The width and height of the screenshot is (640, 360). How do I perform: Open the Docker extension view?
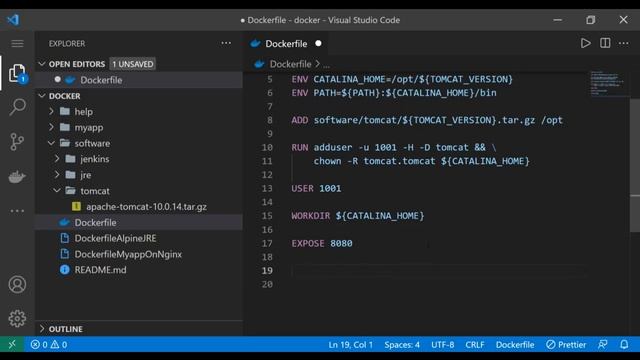17,176
